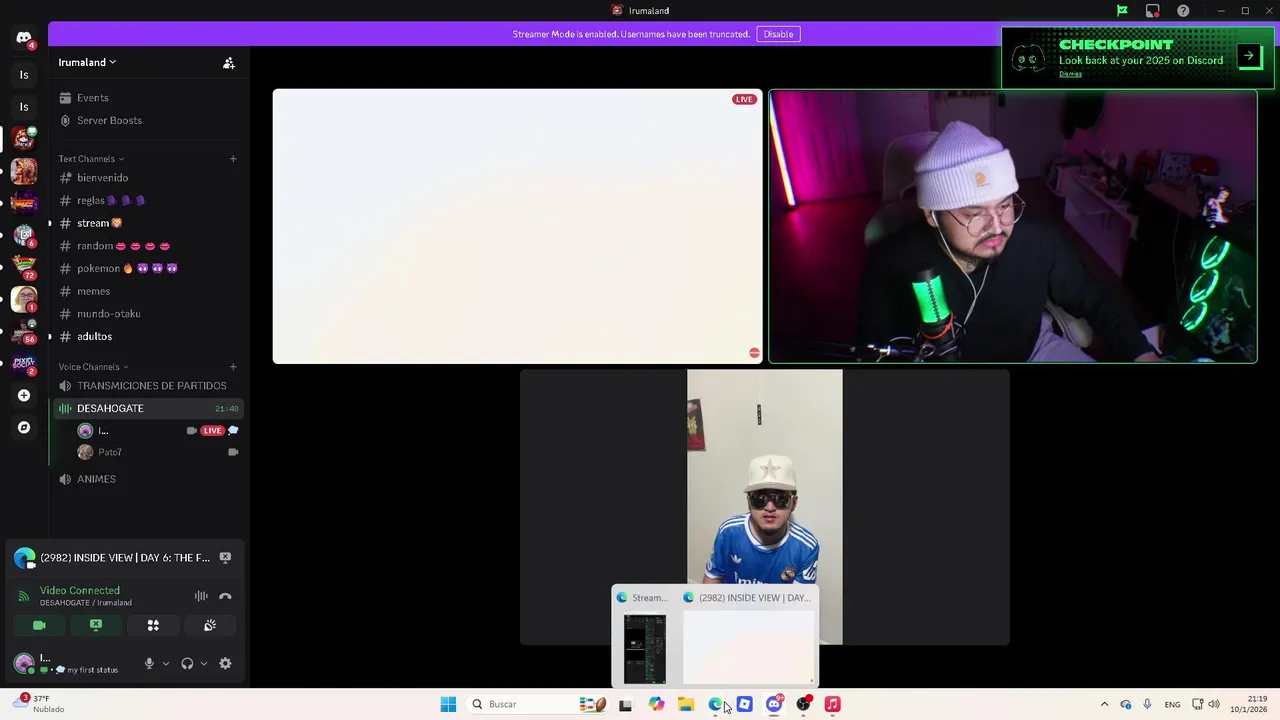
Task: Open Apple Music icon in the taskbar
Action: click(832, 704)
